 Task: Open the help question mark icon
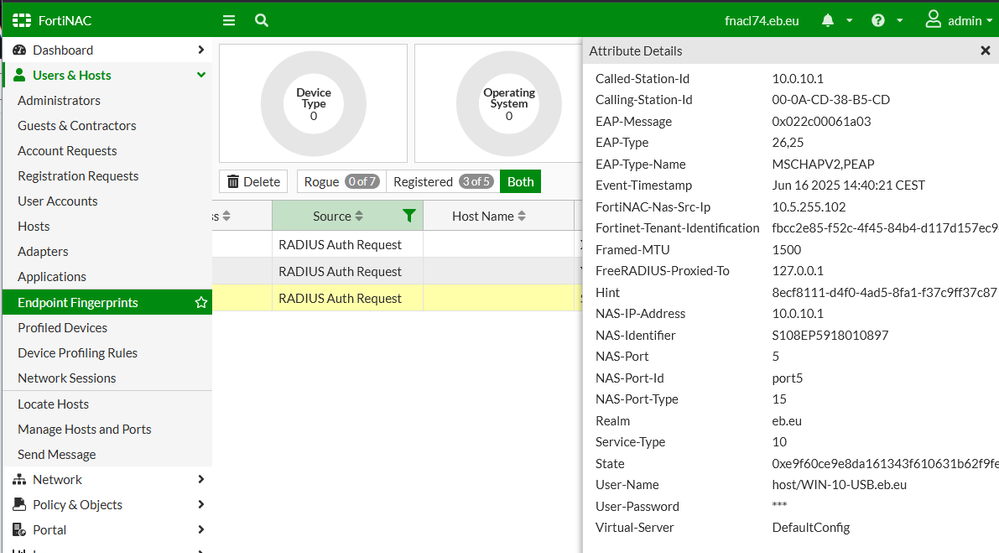click(878, 20)
